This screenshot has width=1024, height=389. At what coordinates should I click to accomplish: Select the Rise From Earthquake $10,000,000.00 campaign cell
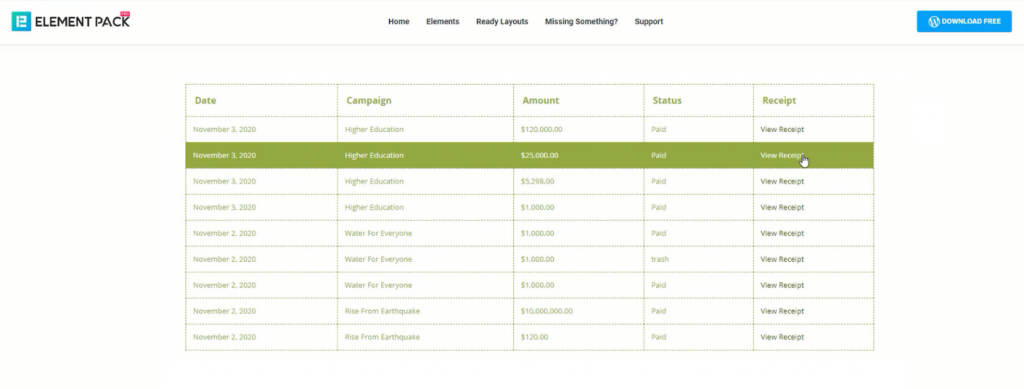(425, 311)
